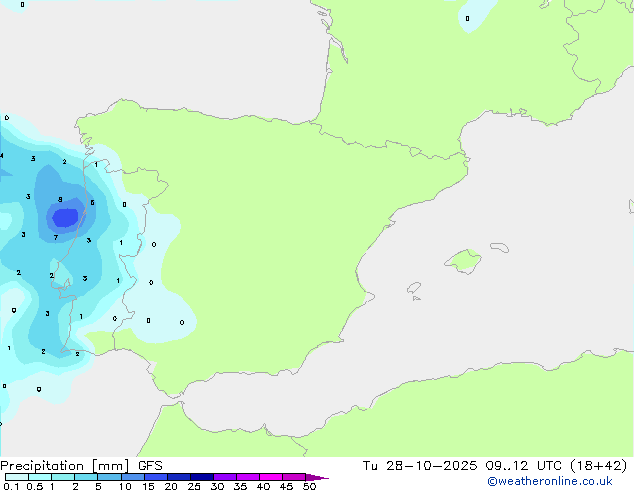634x490 pixels.
Task: Click the legend label '30'
Action: click(x=217, y=486)
